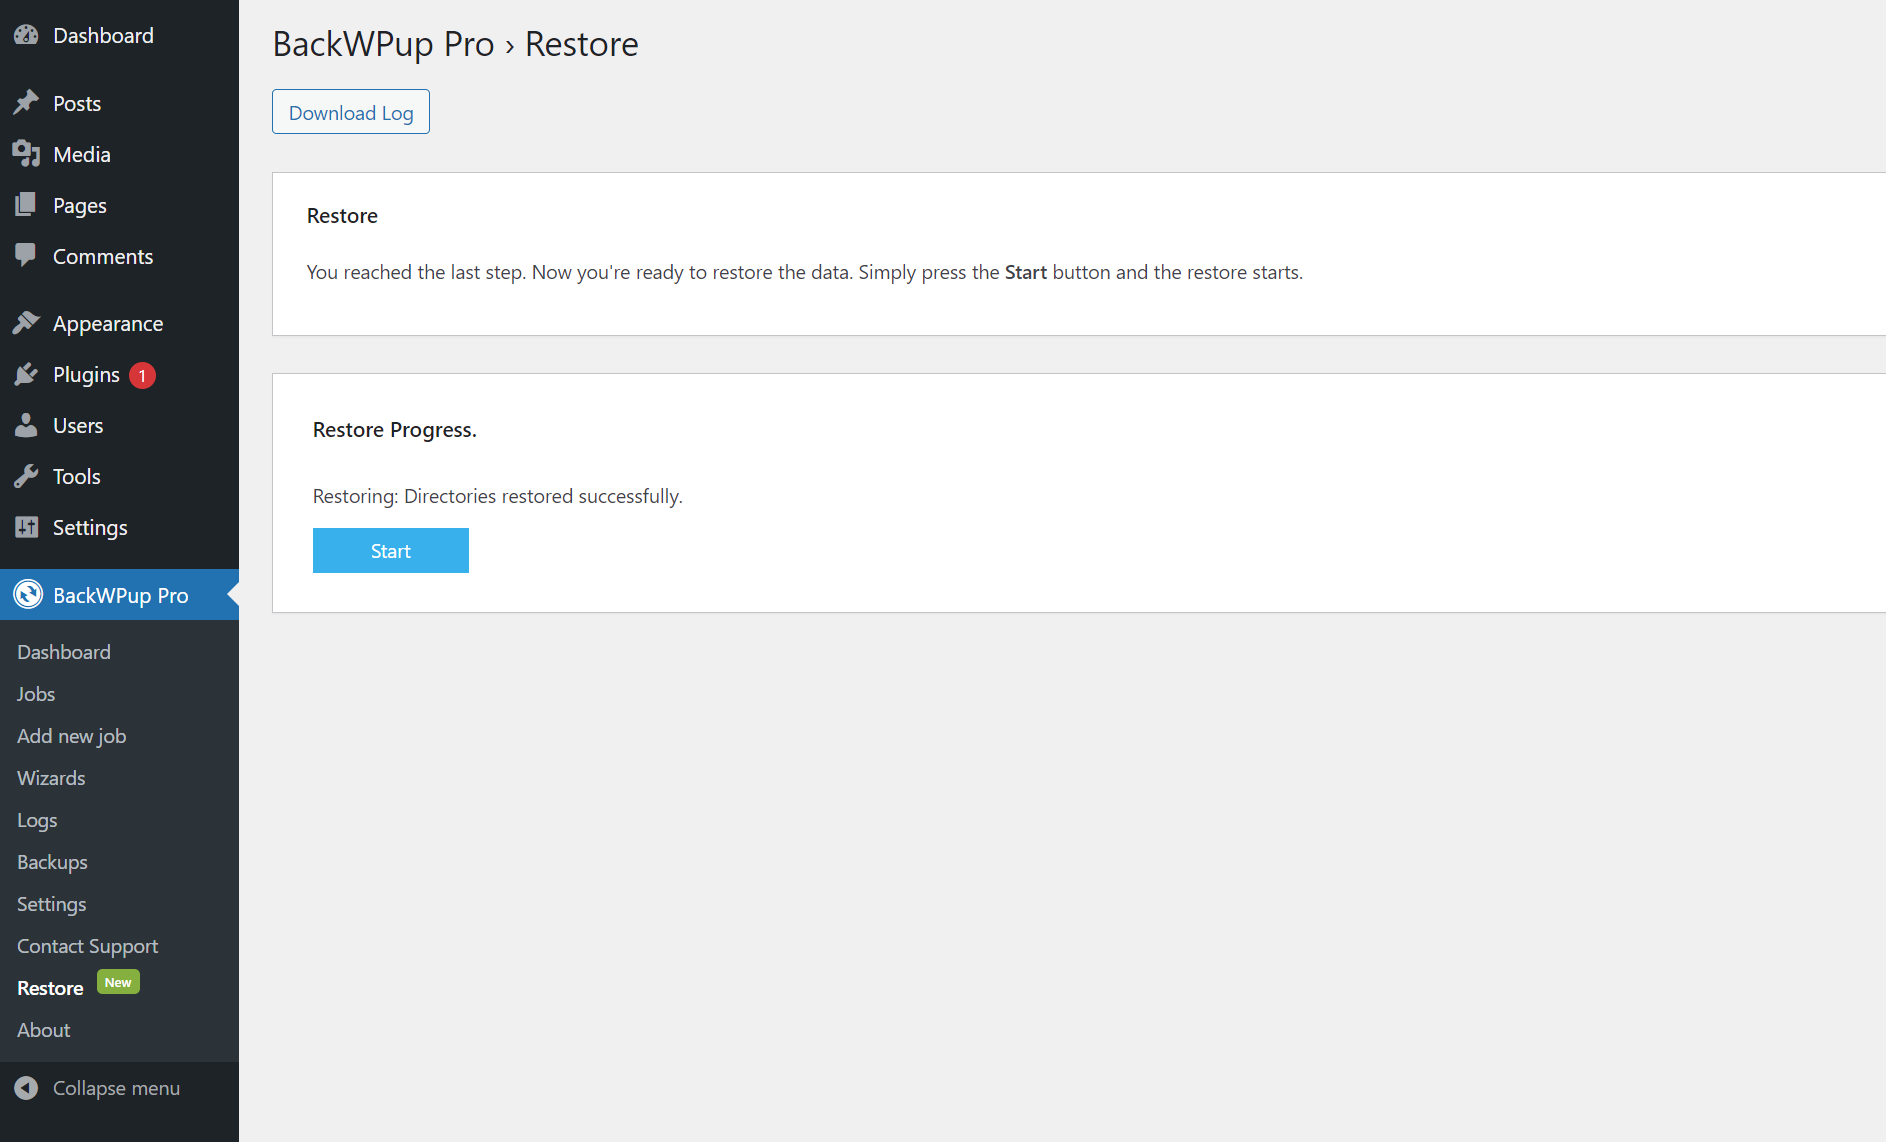Click the Dashboard gauge icon
The height and width of the screenshot is (1142, 1886).
pos(26,35)
